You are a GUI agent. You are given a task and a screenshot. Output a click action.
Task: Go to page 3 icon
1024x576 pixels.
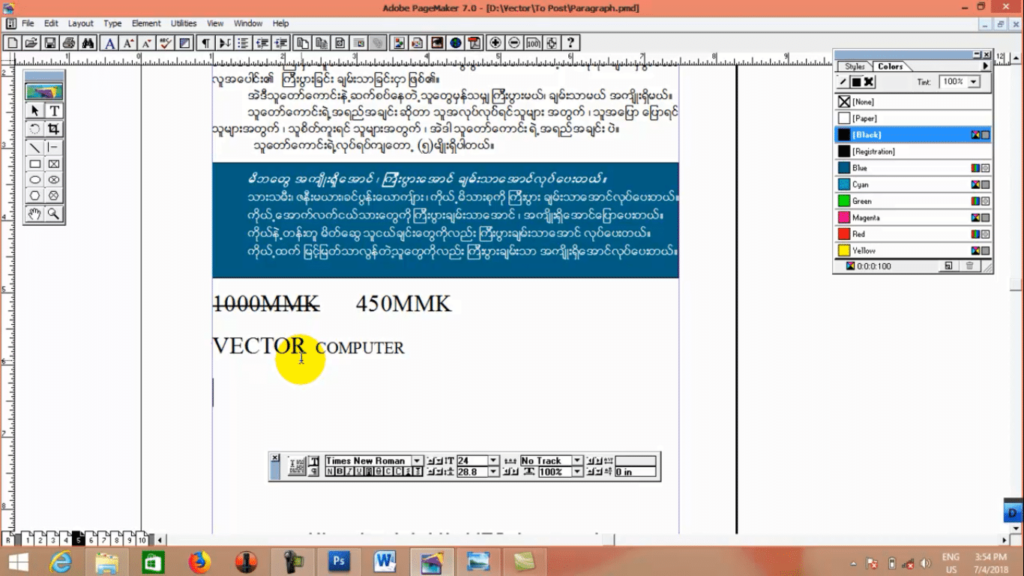(x=53, y=539)
